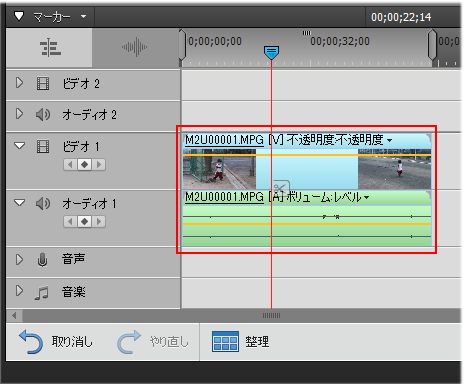
Task: Add keyframe on オーディオ 1 track
Action: (85, 221)
